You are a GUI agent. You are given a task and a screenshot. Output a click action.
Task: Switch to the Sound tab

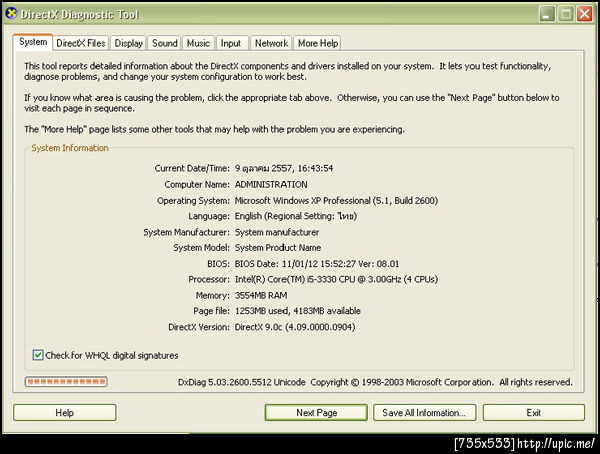point(165,43)
